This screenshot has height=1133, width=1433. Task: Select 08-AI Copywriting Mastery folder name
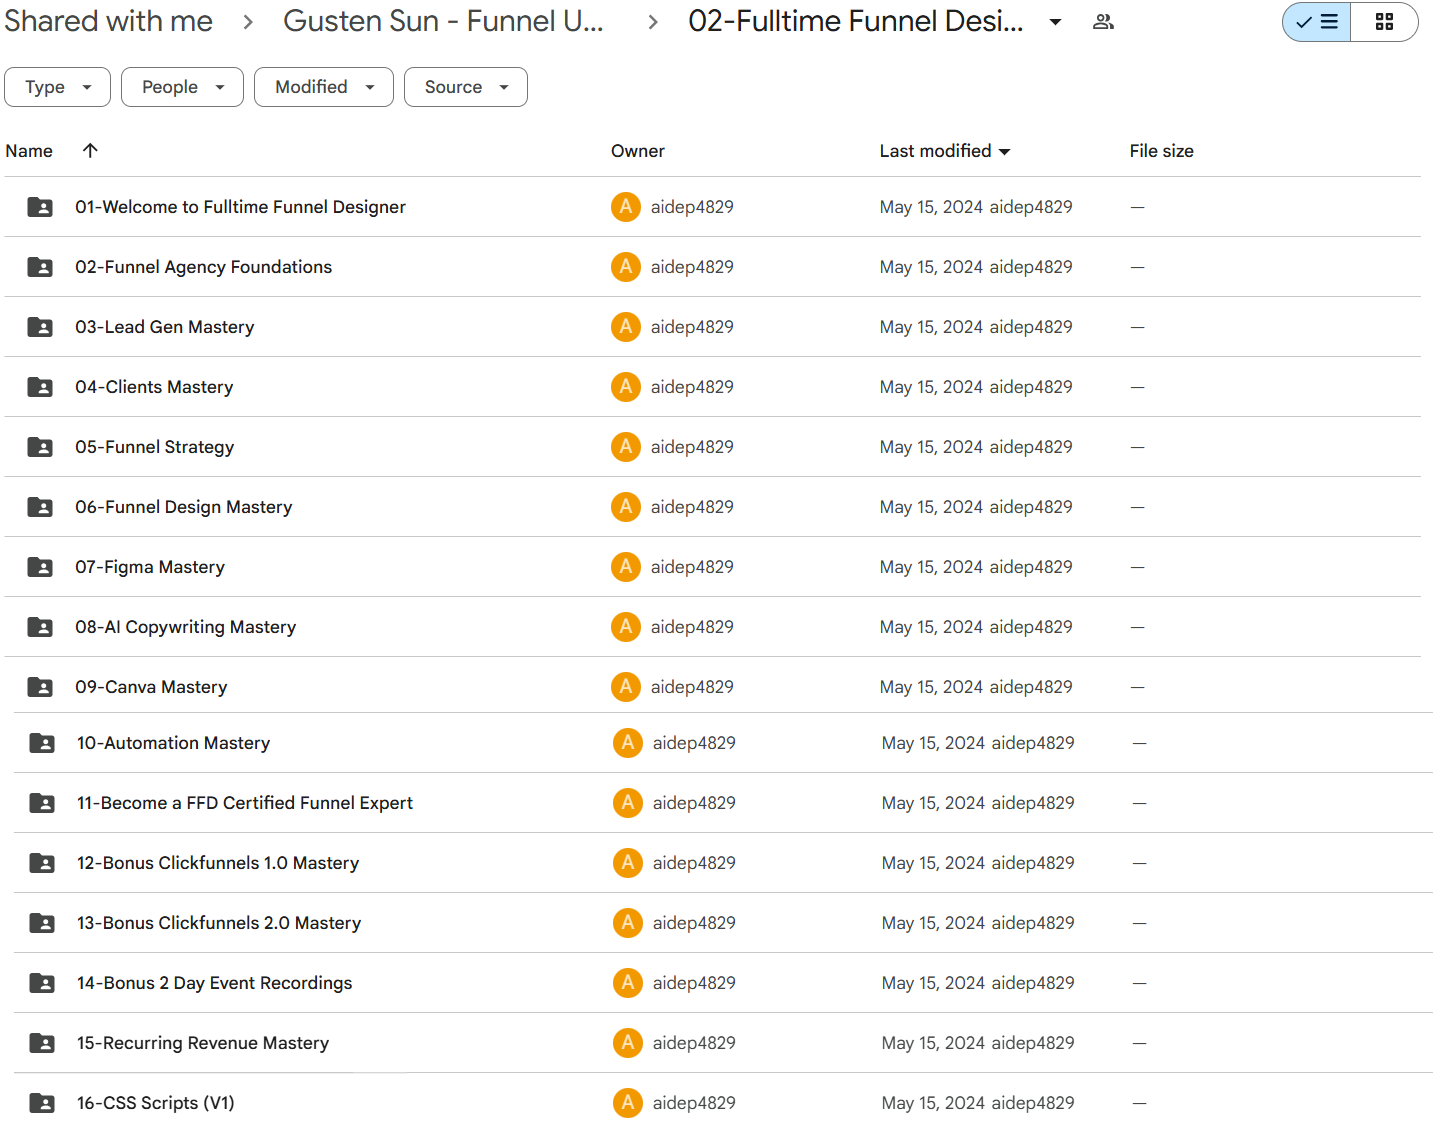pos(185,627)
